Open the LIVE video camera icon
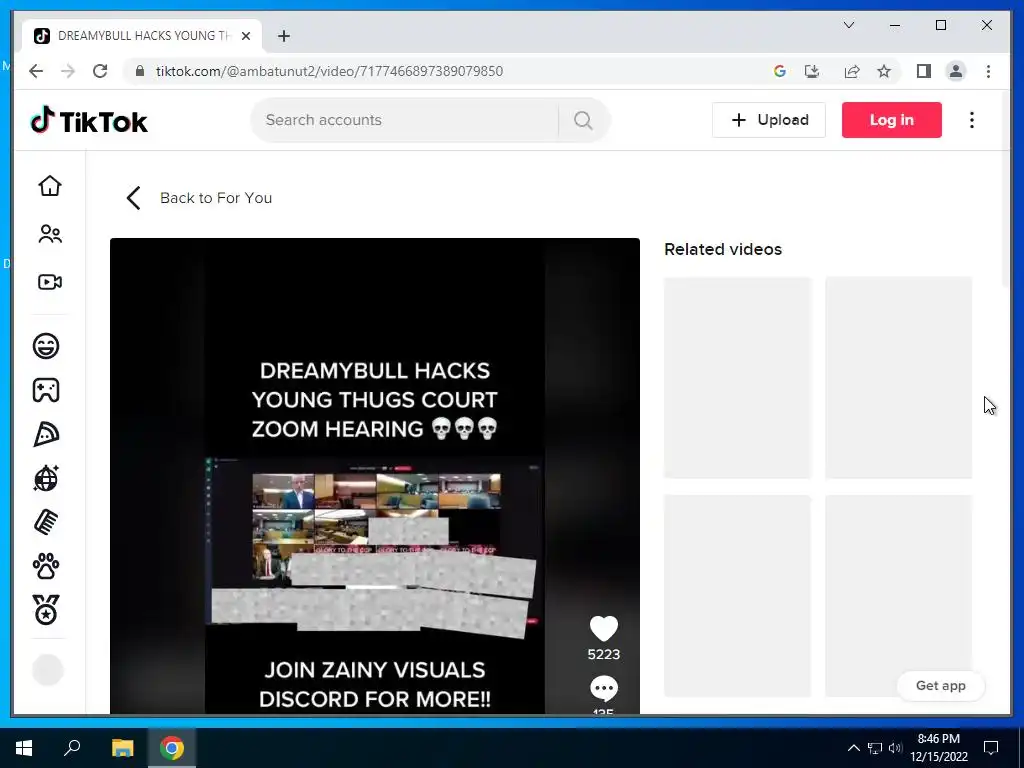 pyautogui.click(x=50, y=282)
